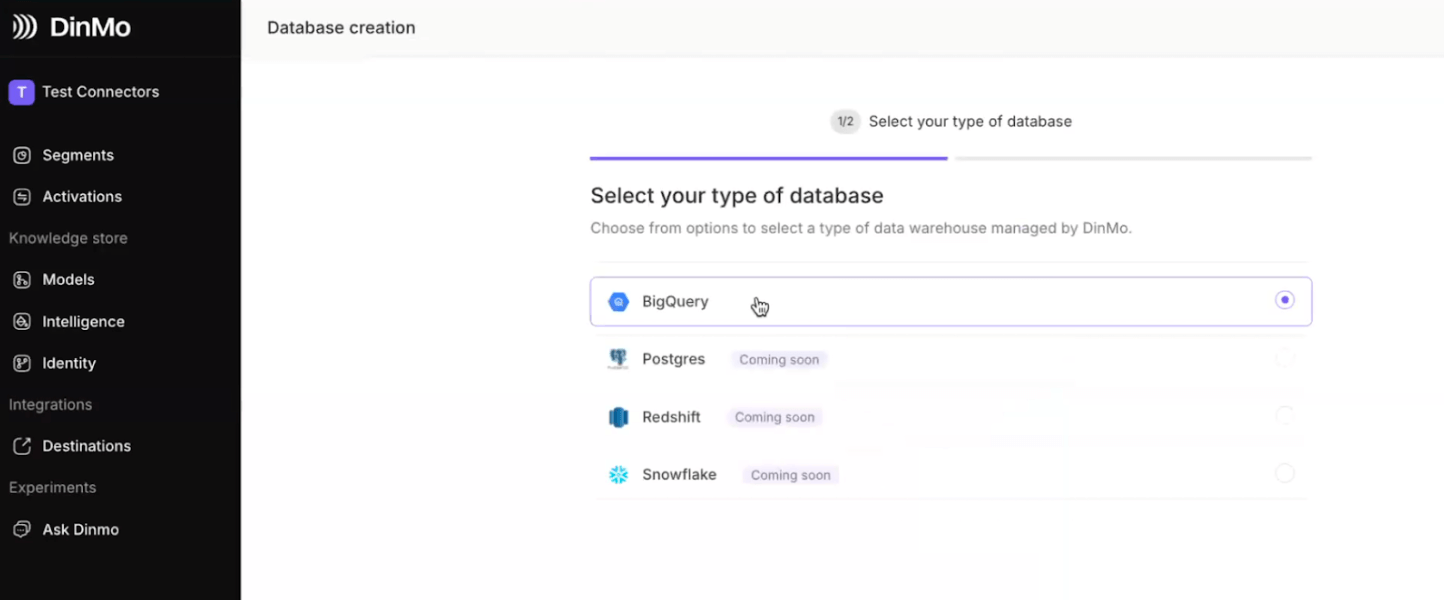Click the Ask Dinmo chat icon
Viewport: 1444px width, 600px height.
click(x=22, y=530)
